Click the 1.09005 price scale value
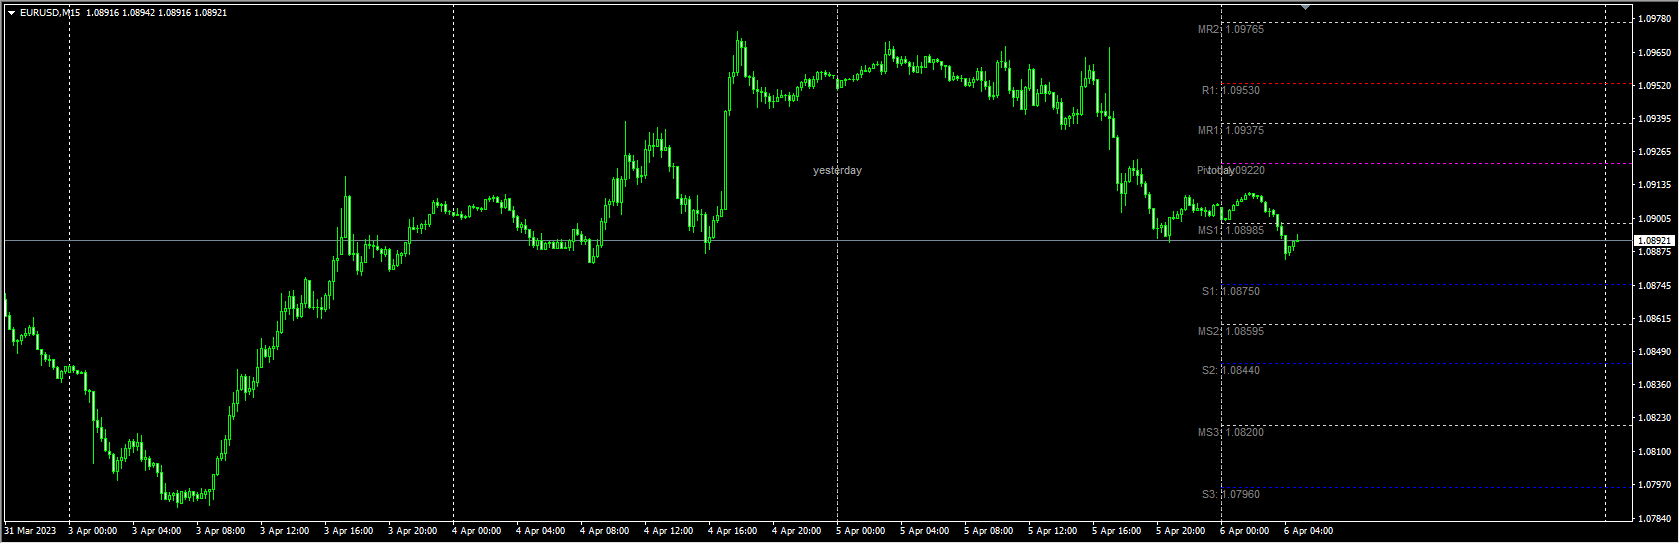This screenshot has height=544, width=1680. pos(1655,219)
